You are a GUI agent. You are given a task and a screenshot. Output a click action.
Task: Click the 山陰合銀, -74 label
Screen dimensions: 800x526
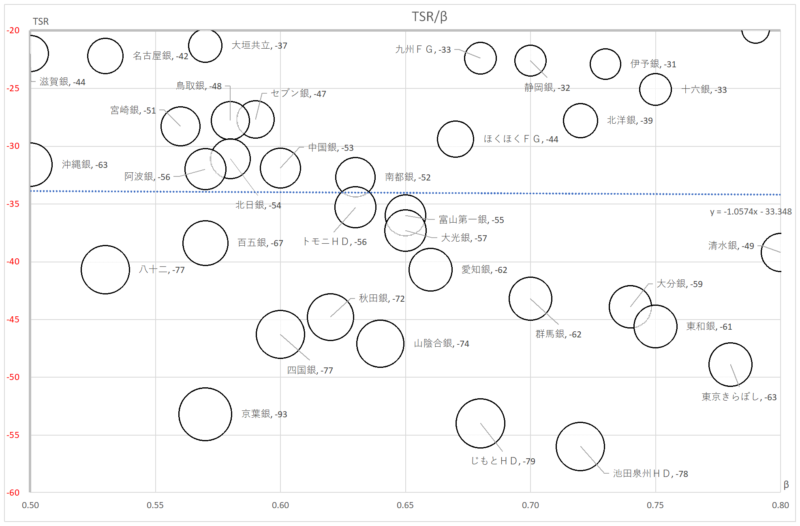click(x=441, y=344)
